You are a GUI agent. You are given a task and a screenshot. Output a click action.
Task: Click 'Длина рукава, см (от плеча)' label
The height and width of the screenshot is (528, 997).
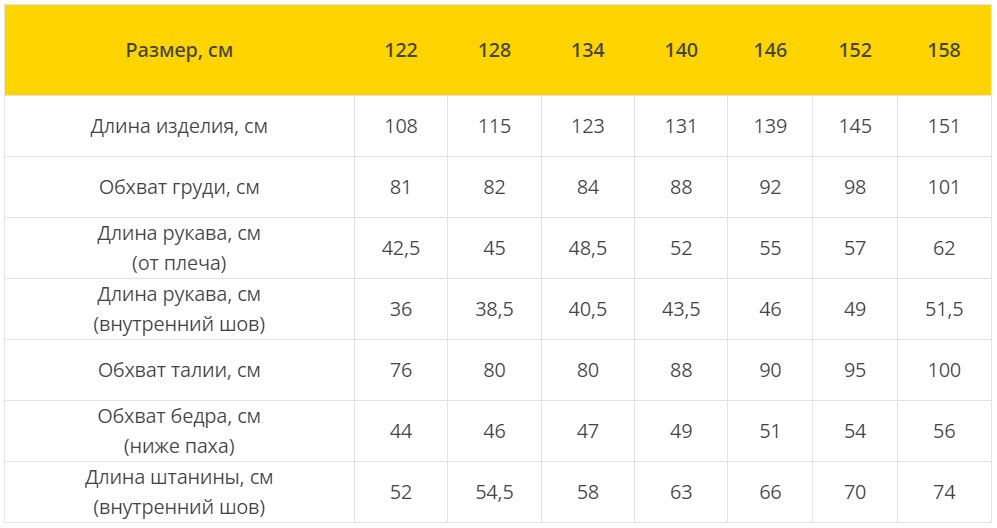(179, 248)
